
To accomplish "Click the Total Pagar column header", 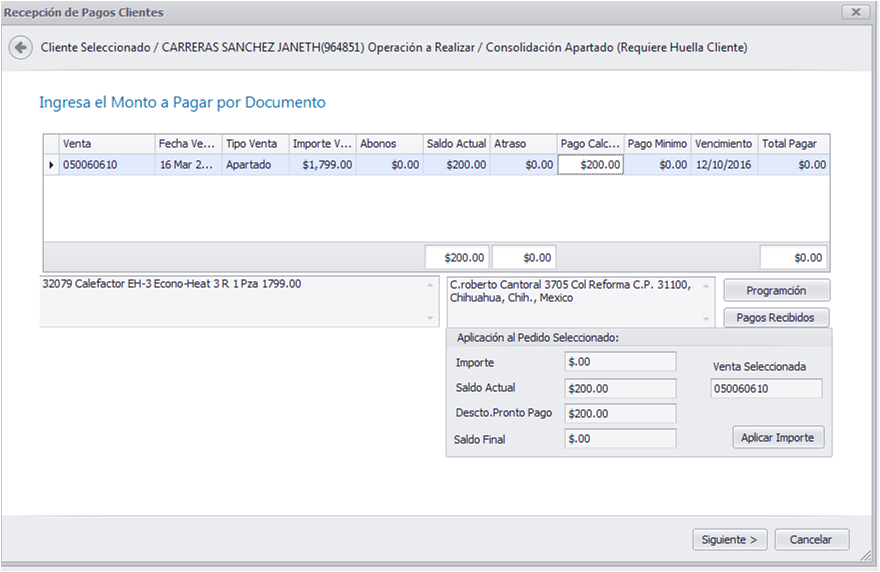I will click(x=794, y=144).
